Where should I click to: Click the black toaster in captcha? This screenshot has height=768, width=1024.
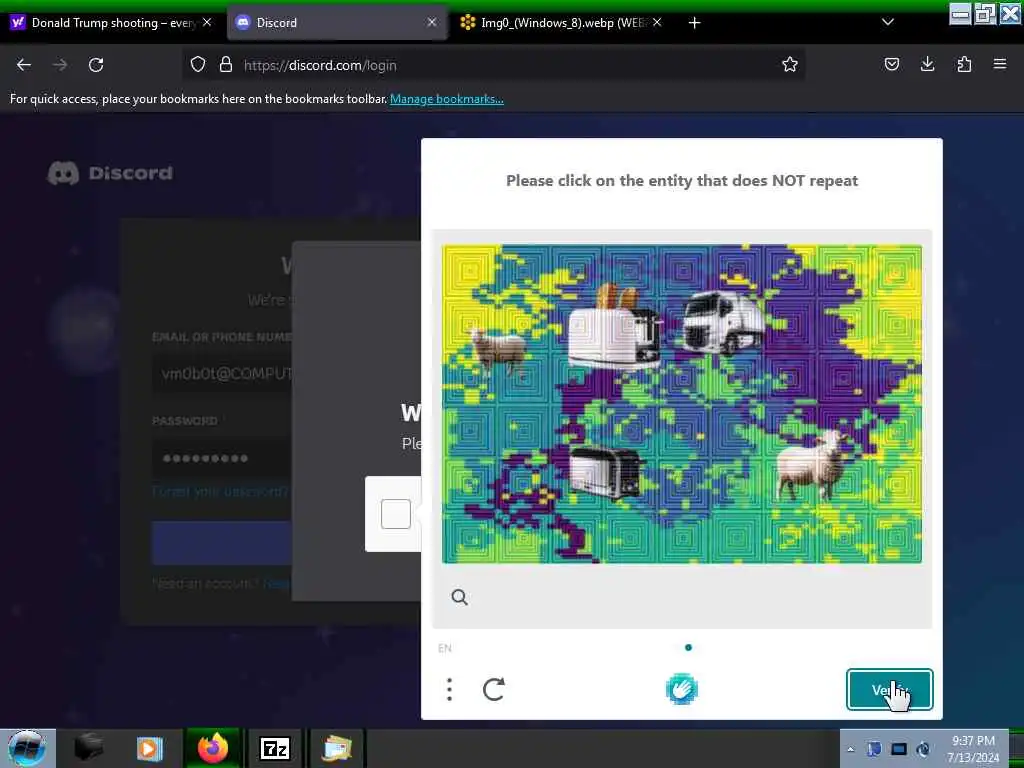coord(605,471)
